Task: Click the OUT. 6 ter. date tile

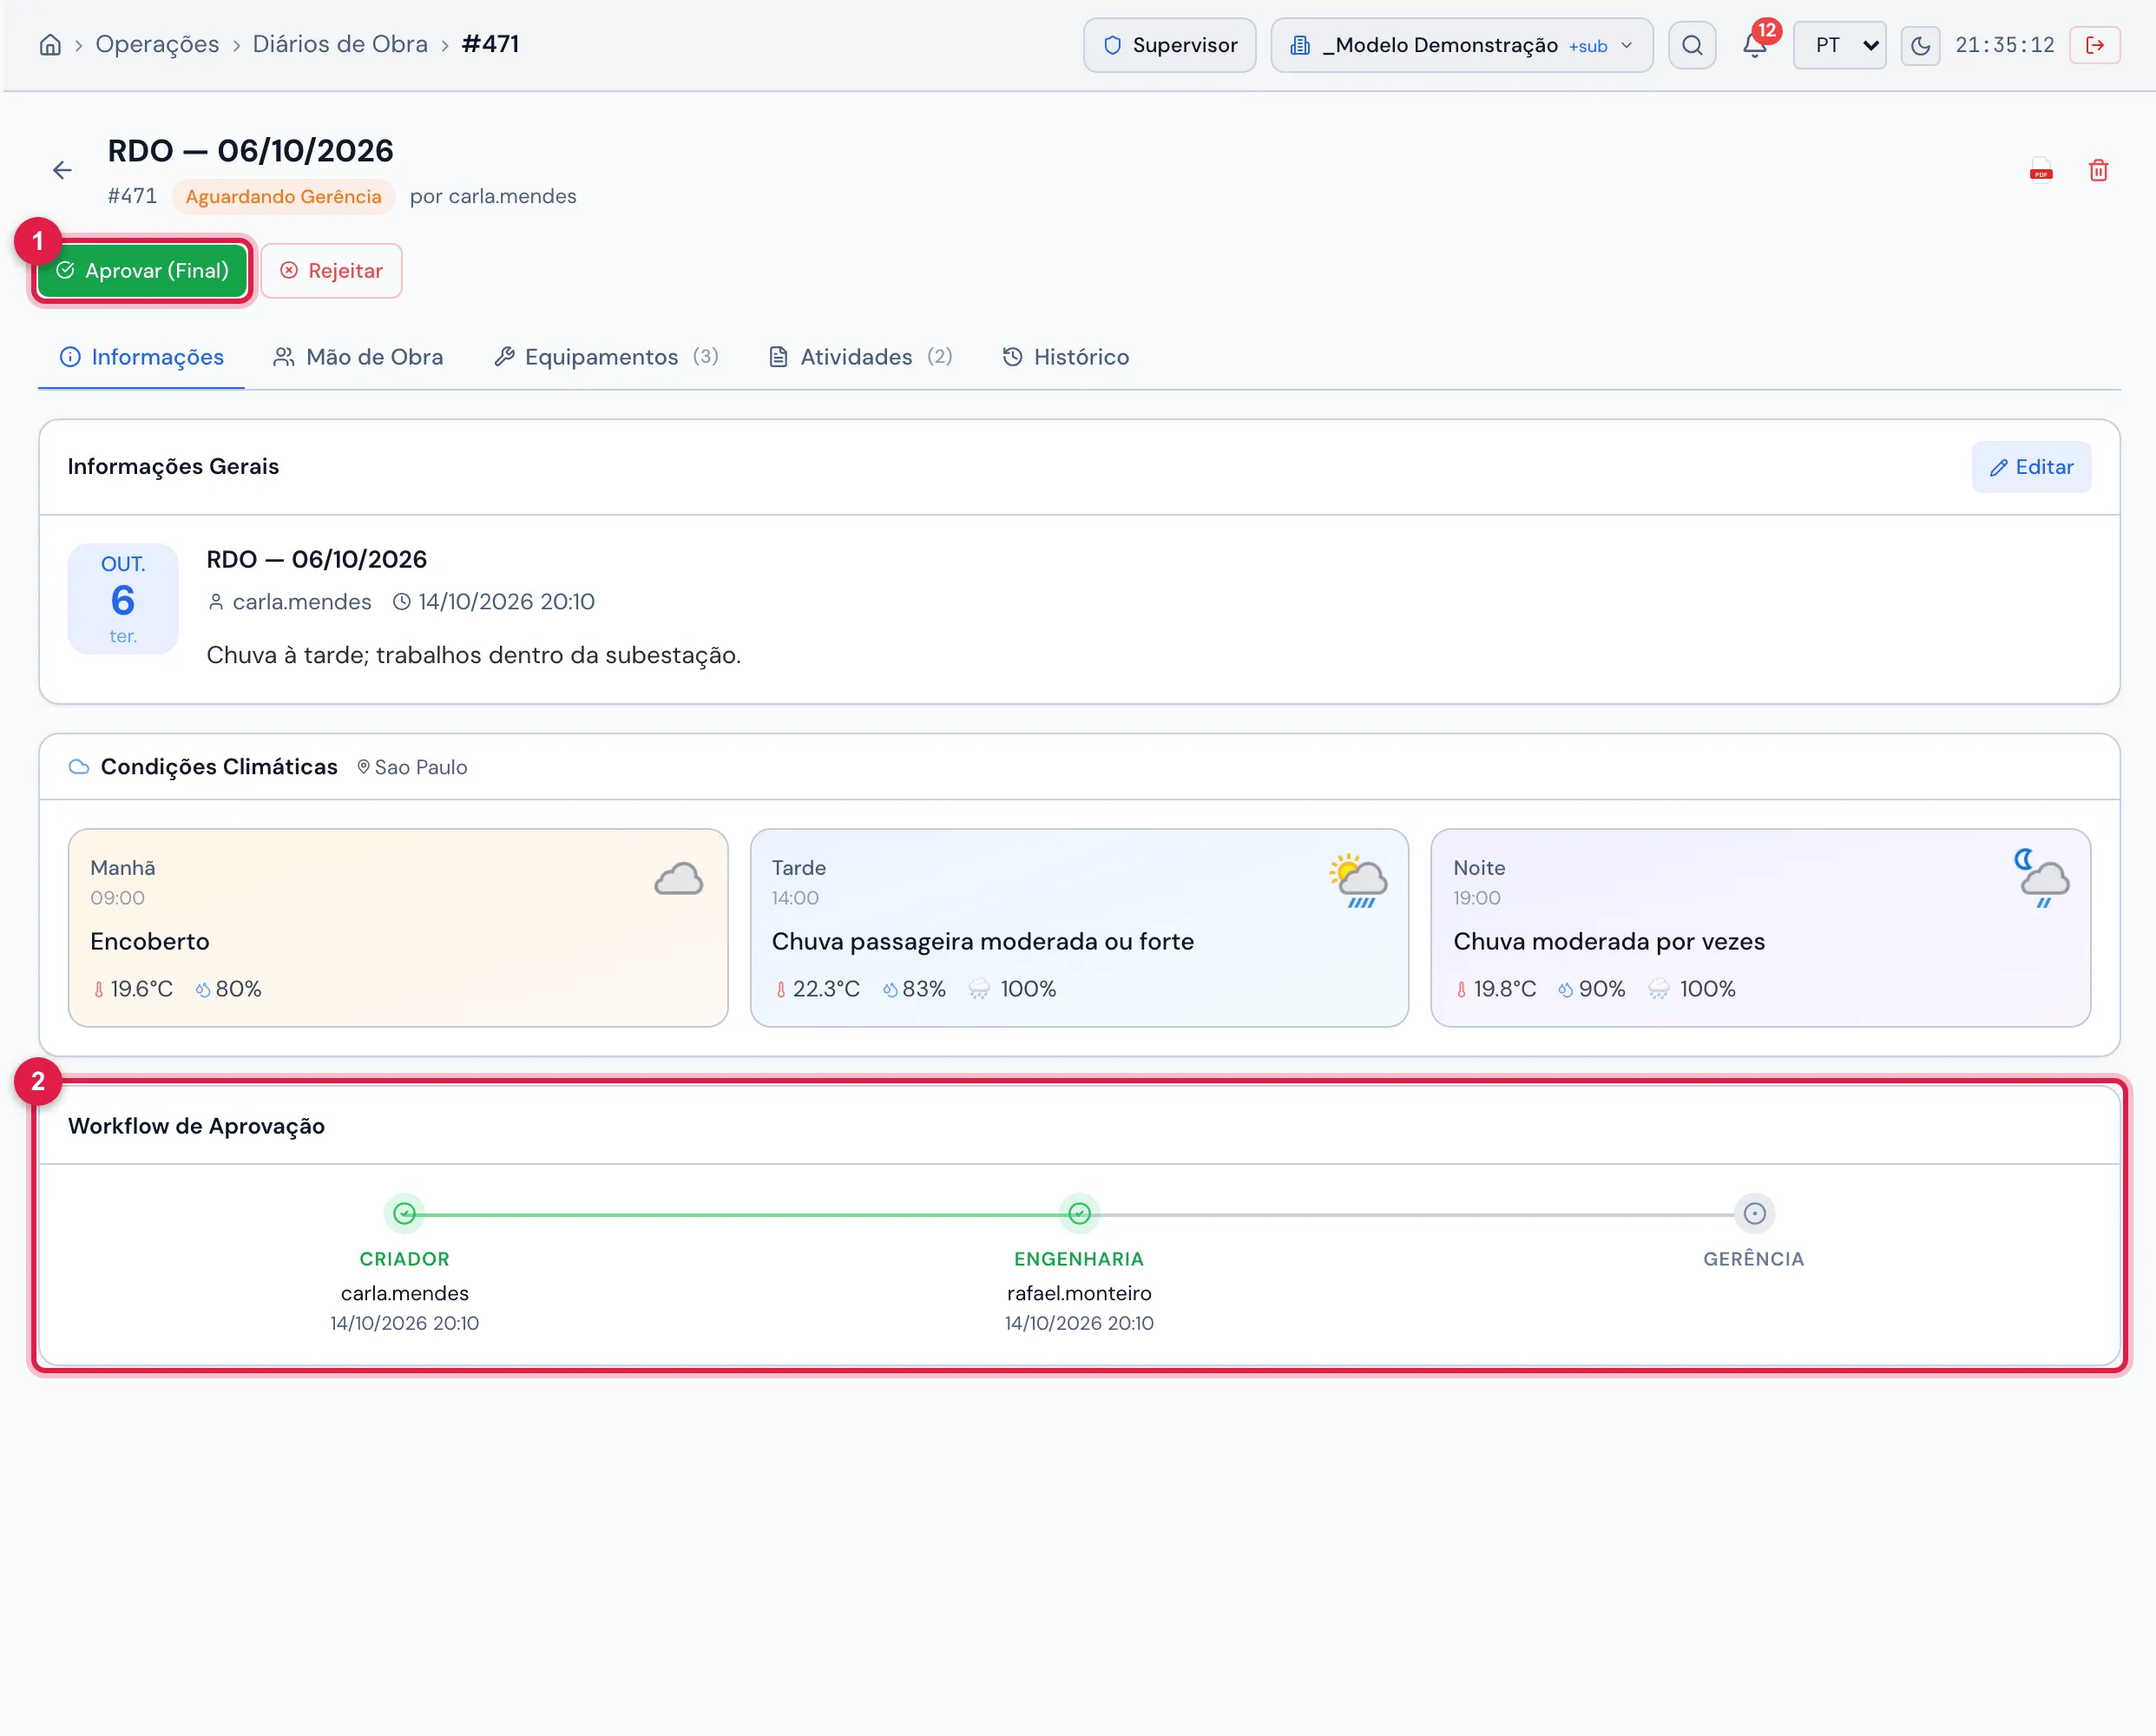Action: pyautogui.click(x=123, y=599)
